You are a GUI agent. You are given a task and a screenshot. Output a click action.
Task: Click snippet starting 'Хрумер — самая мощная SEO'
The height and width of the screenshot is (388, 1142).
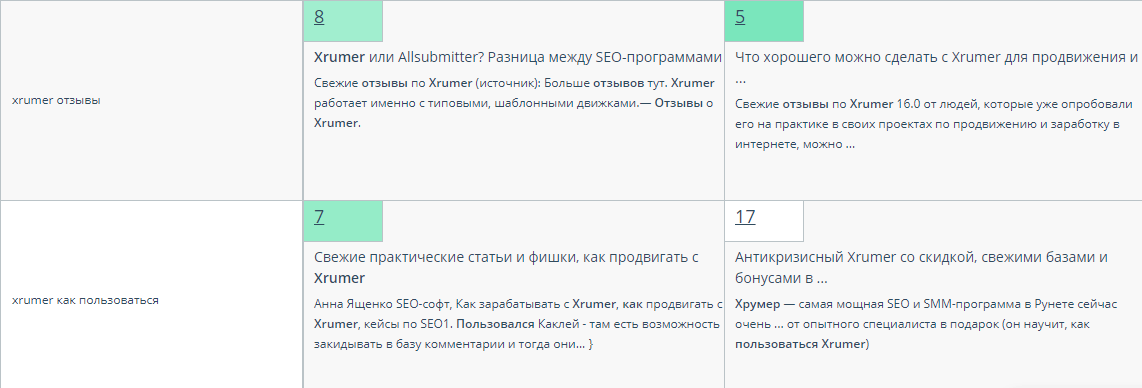pos(926,324)
